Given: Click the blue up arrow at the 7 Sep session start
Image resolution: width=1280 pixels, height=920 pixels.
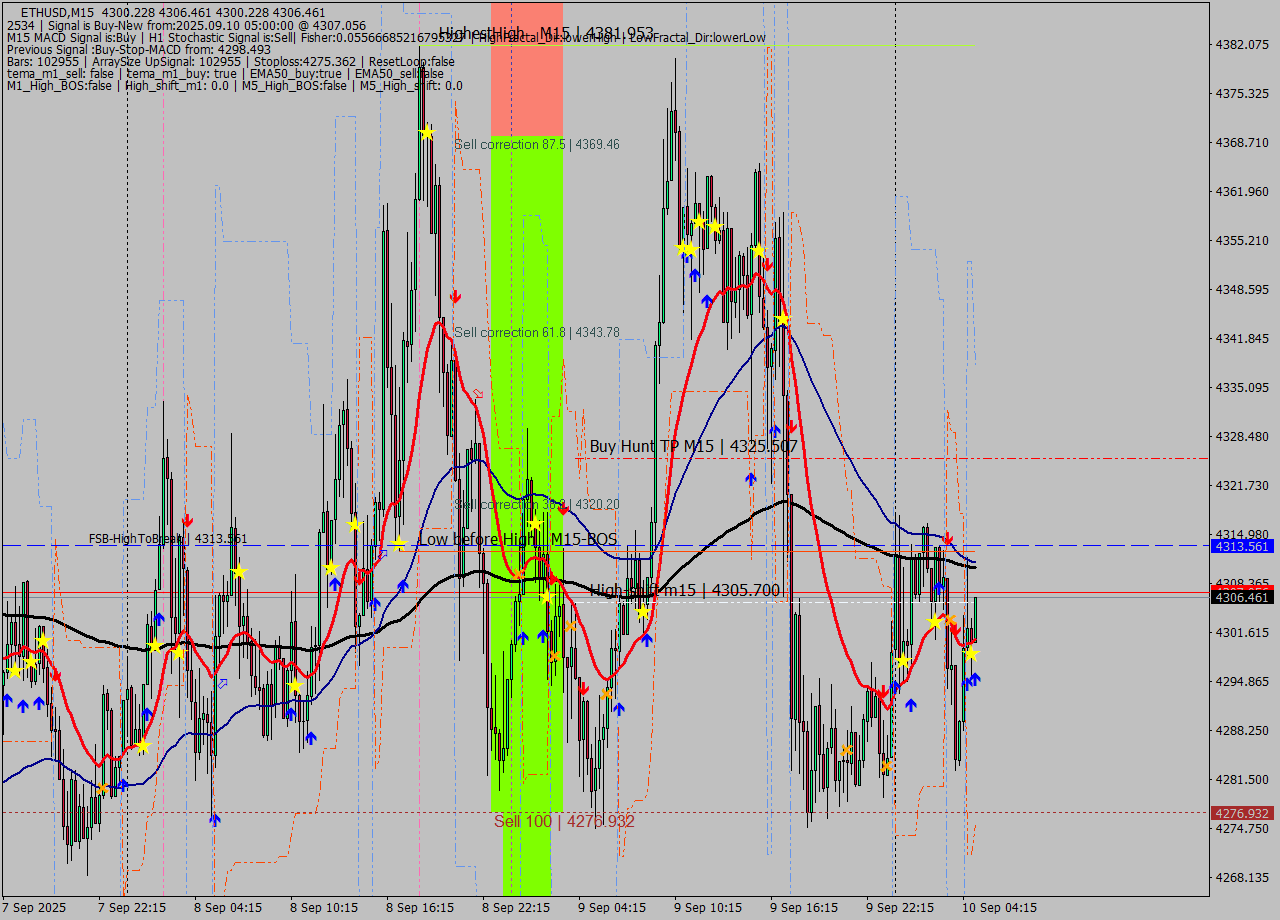Looking at the screenshot, I should pos(8,702).
